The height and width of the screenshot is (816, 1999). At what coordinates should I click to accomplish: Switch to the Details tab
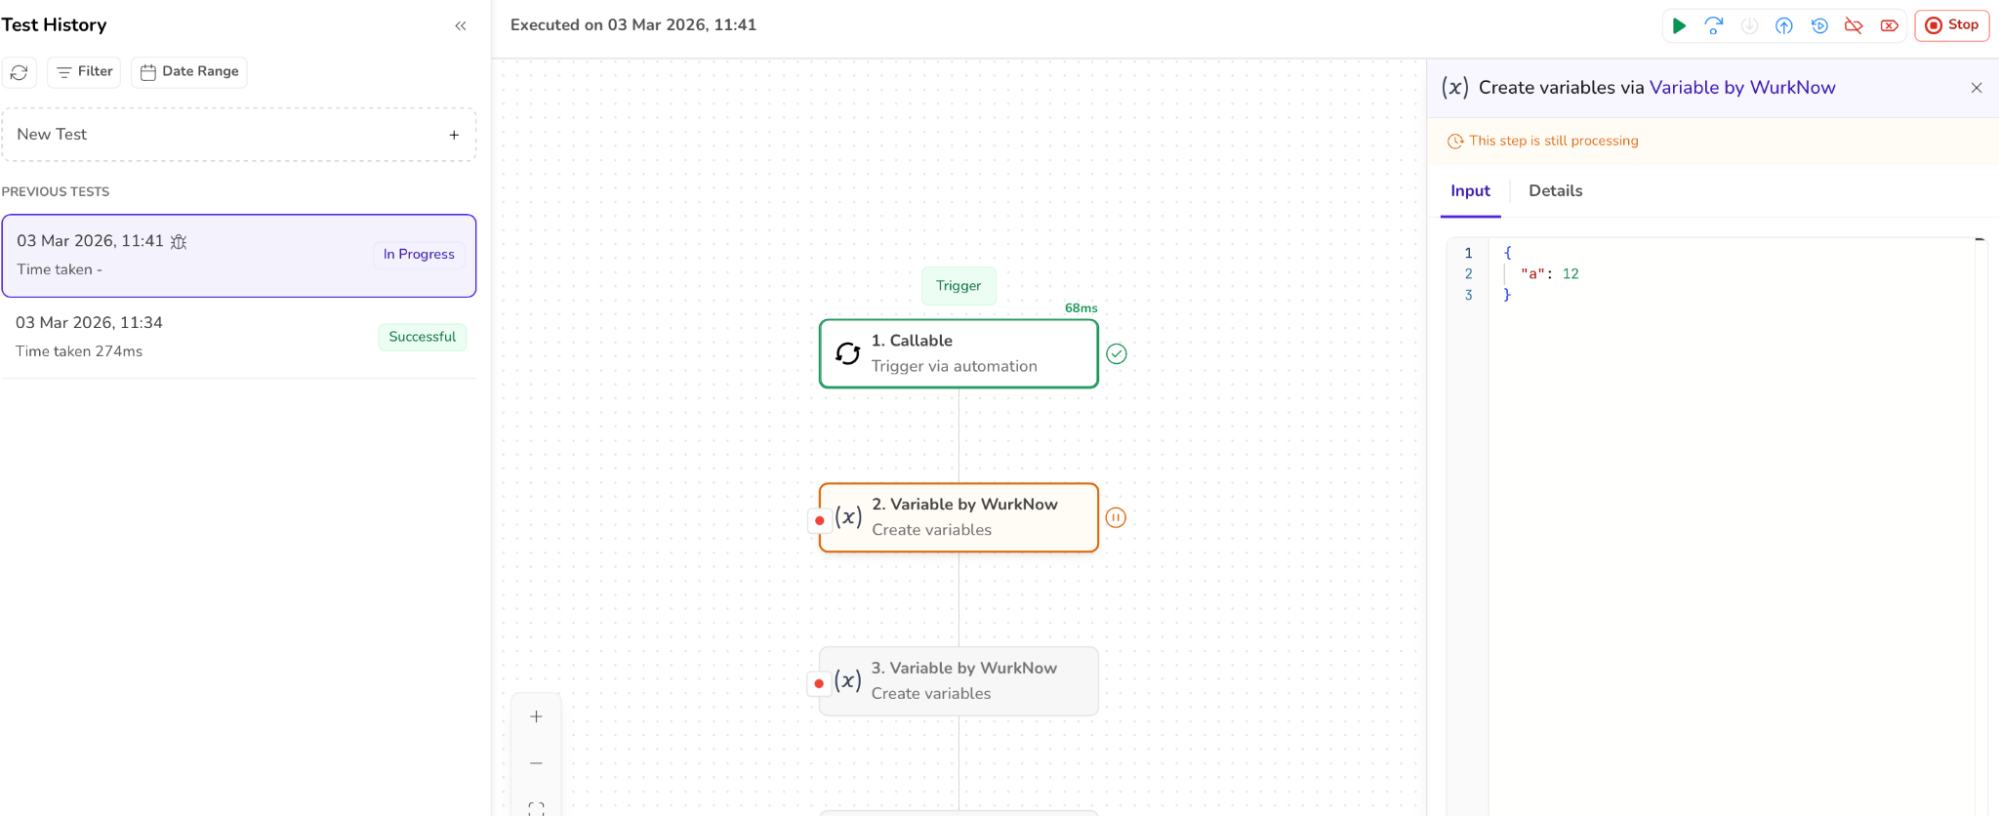(x=1555, y=191)
